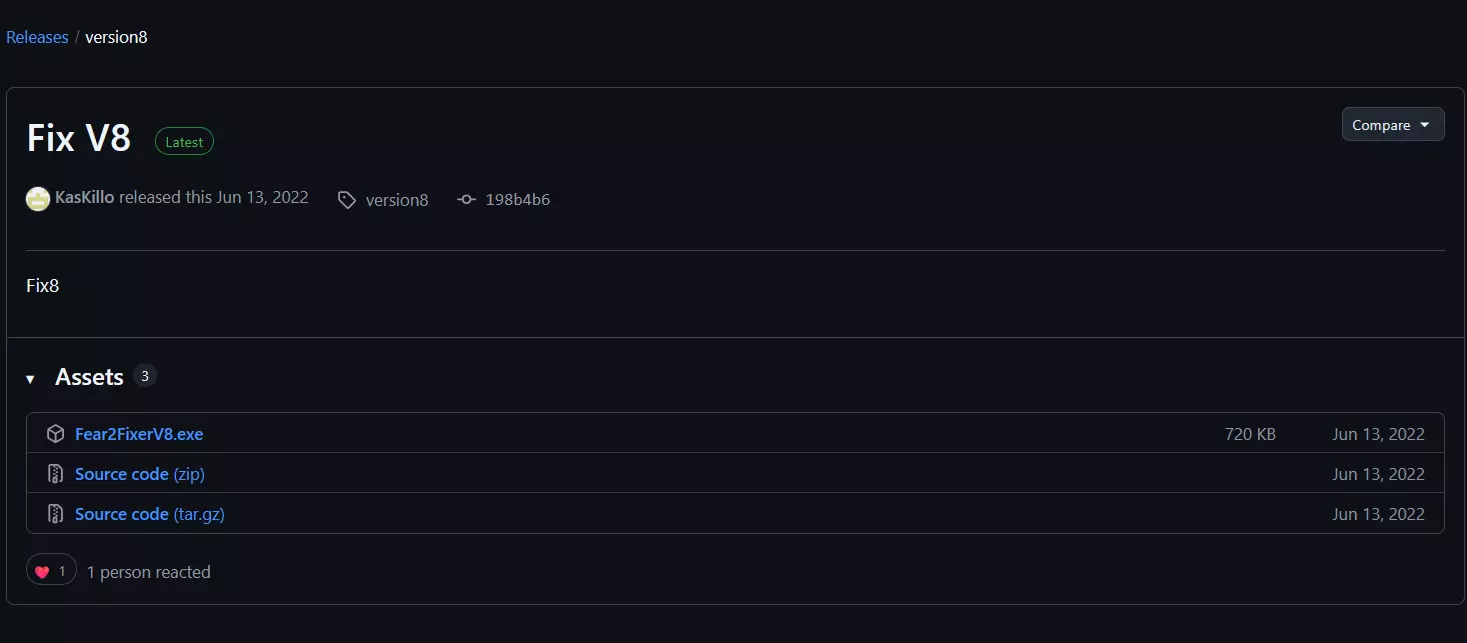Click the commit icon beside 198b4b6
1467x643 pixels.
(x=466, y=200)
